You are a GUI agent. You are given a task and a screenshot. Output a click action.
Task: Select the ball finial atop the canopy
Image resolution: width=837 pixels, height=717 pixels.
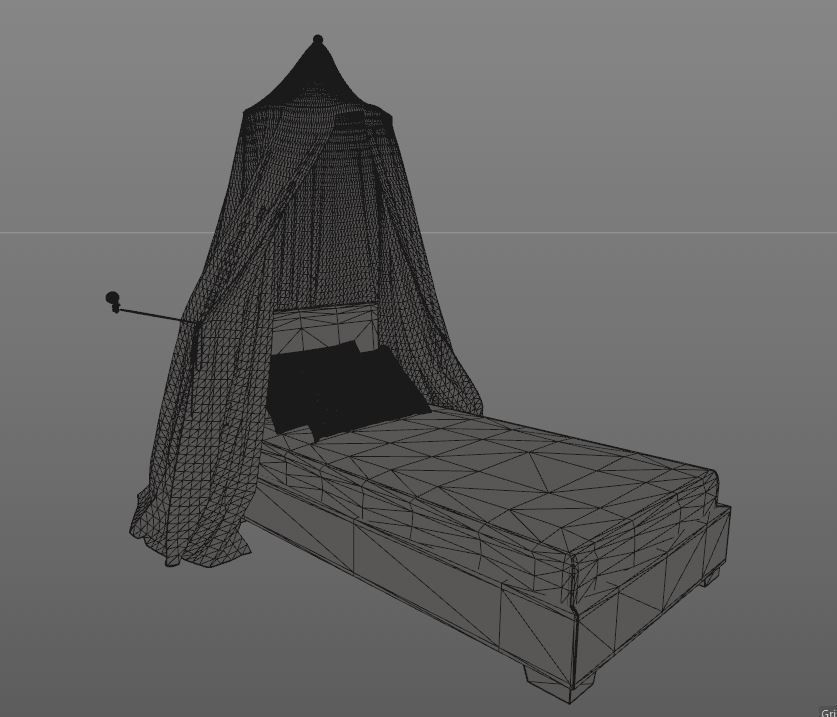318,39
